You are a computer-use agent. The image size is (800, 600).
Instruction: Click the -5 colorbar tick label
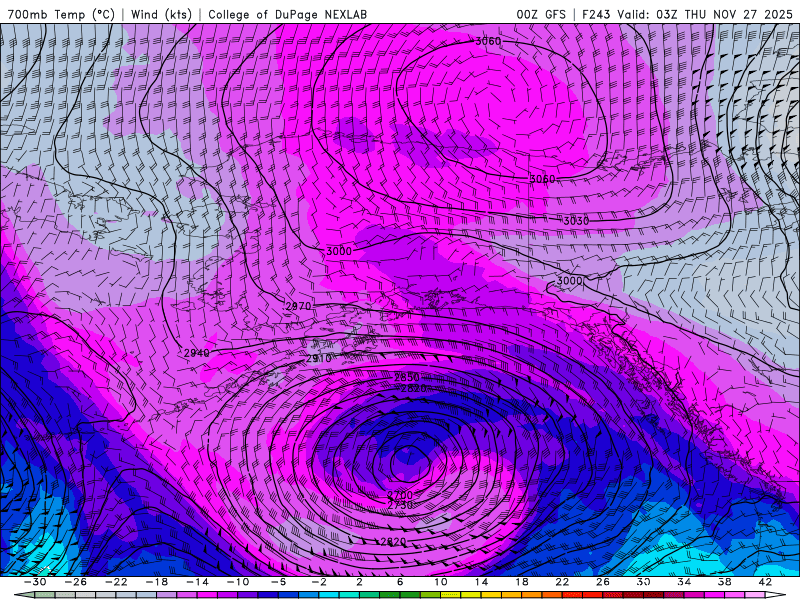click(x=278, y=582)
